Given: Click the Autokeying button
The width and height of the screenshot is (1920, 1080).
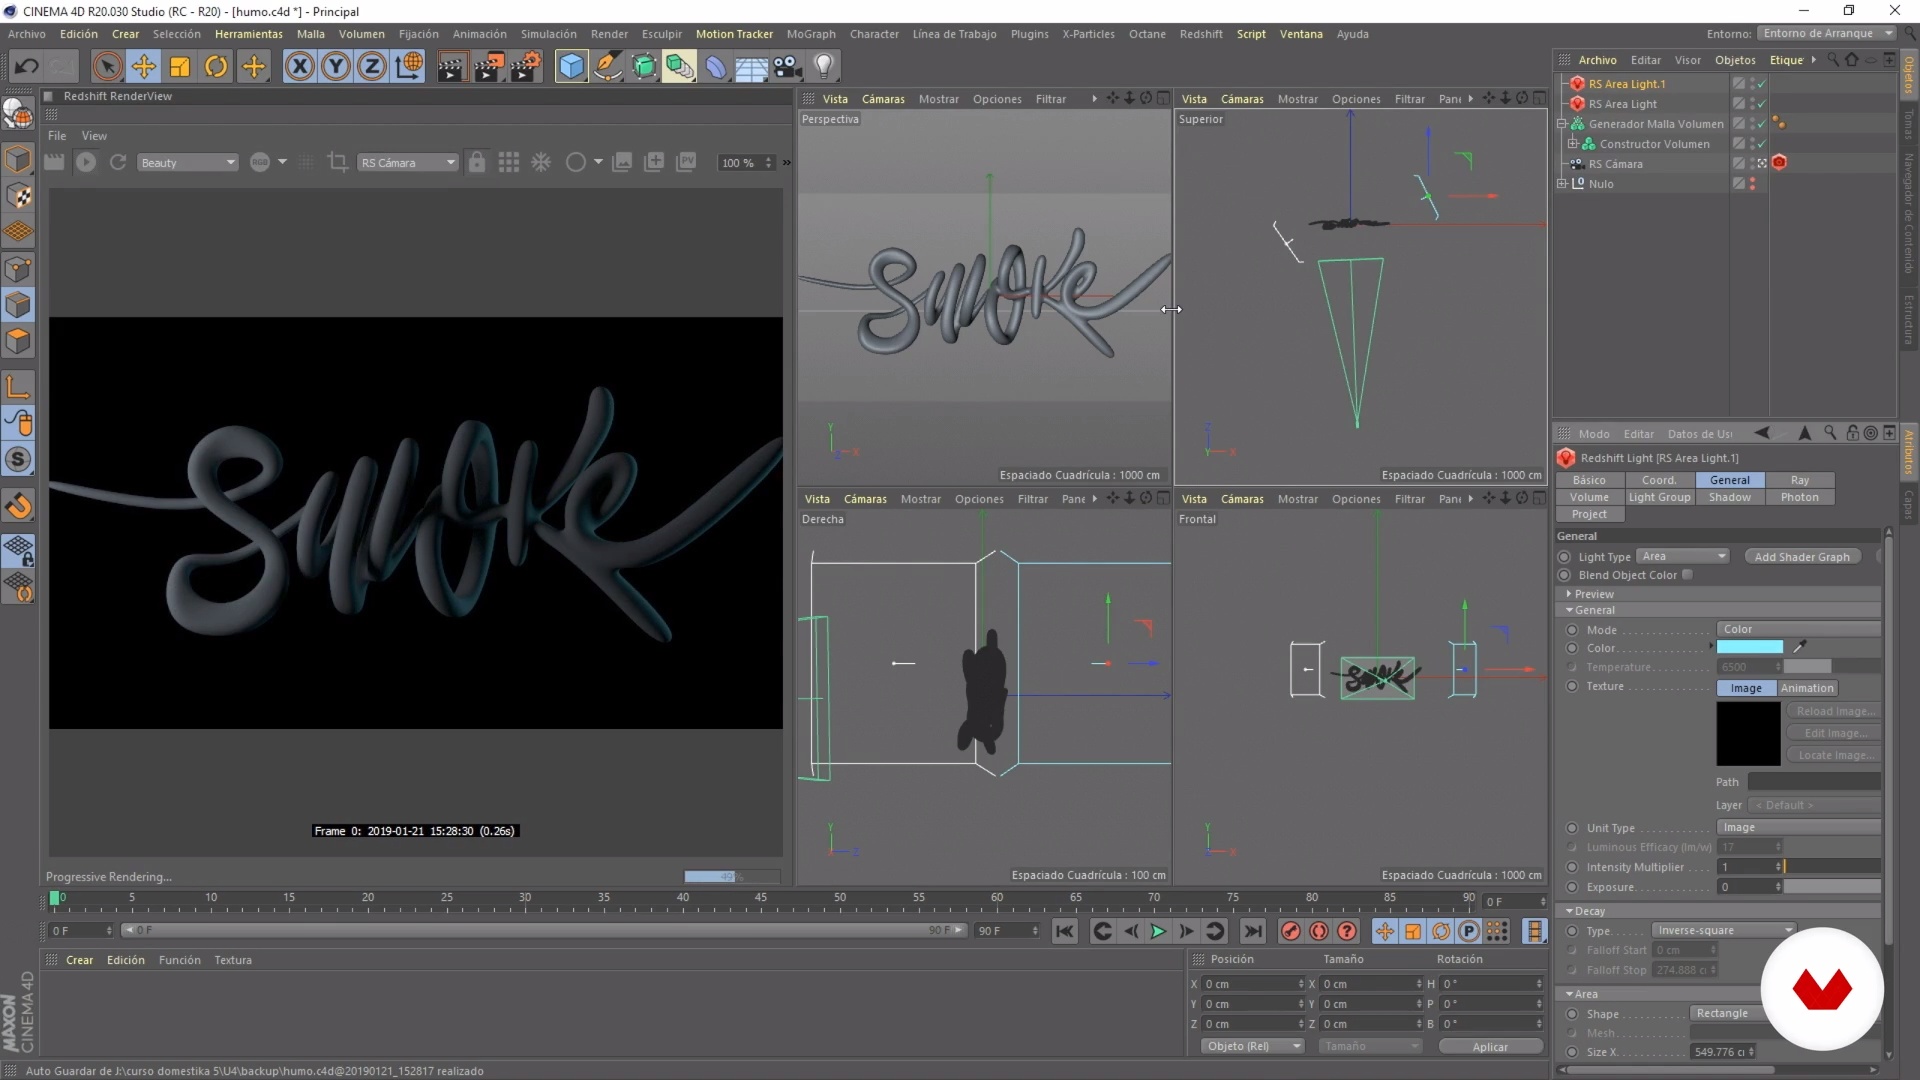Looking at the screenshot, I should (x=1319, y=931).
